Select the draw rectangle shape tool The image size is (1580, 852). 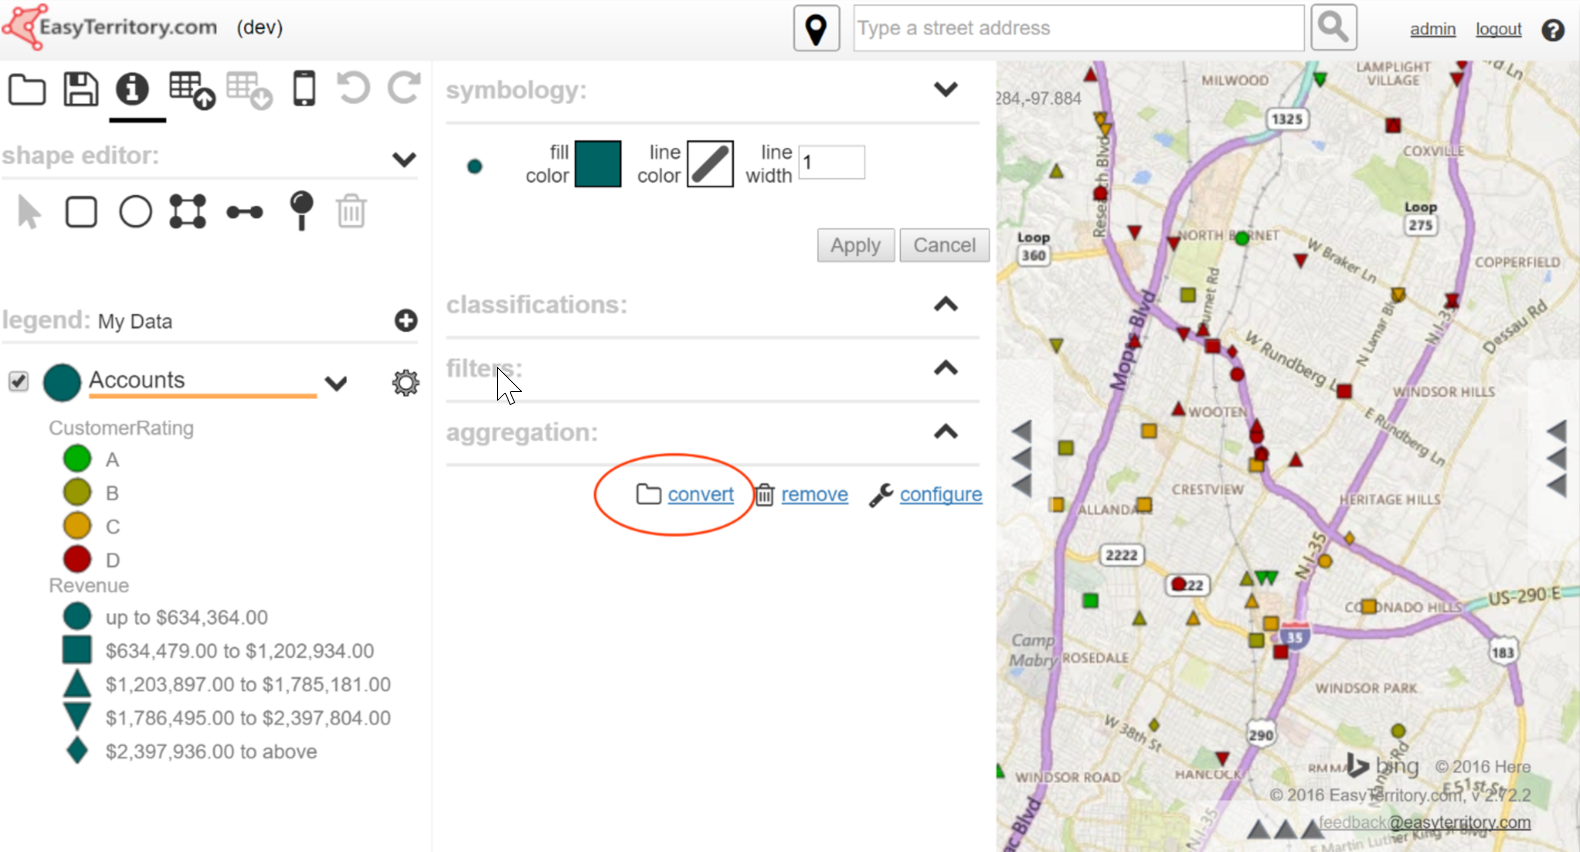[81, 212]
